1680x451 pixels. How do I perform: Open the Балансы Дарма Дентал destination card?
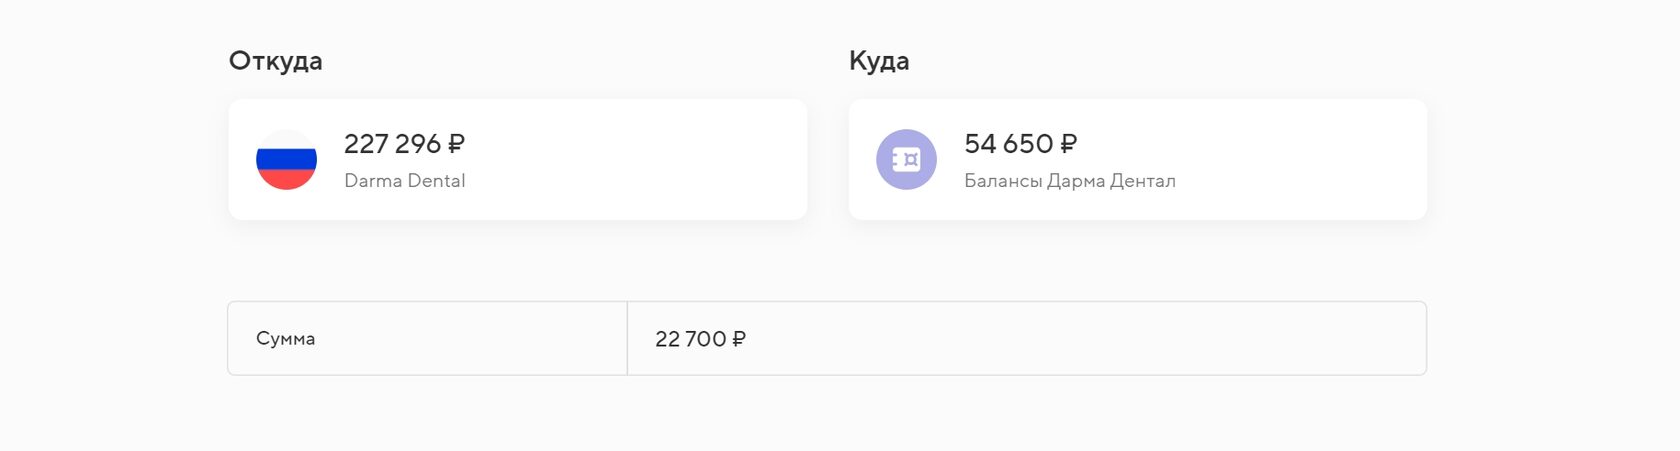coord(1138,159)
